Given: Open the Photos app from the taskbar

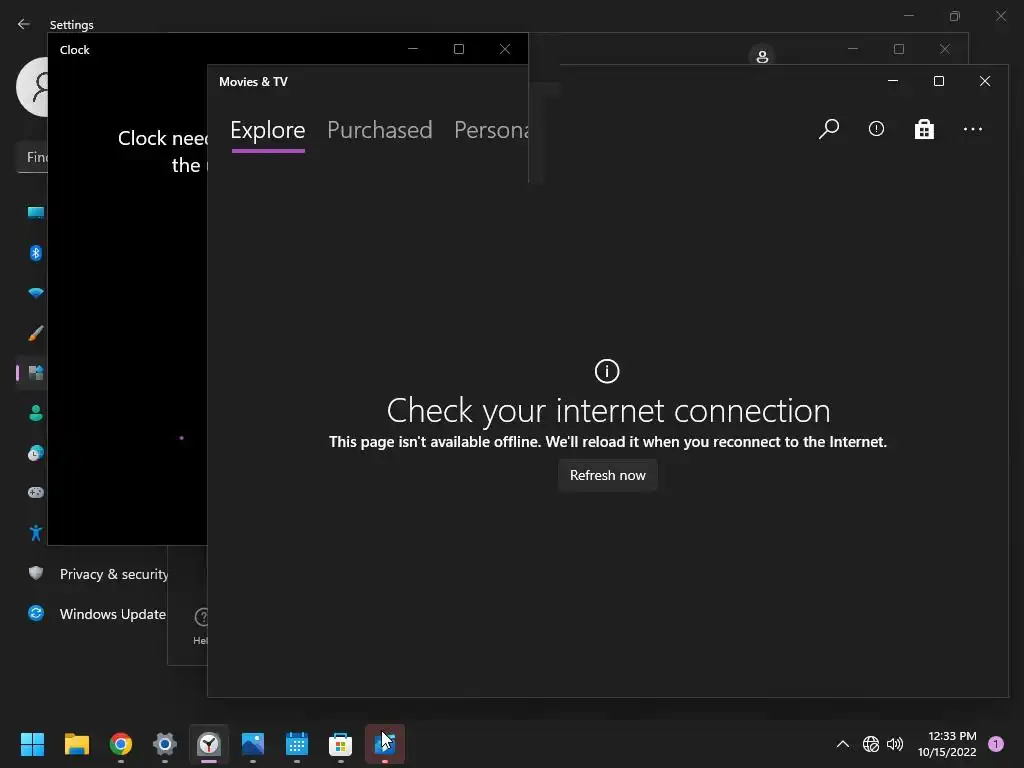Looking at the screenshot, I should 253,743.
